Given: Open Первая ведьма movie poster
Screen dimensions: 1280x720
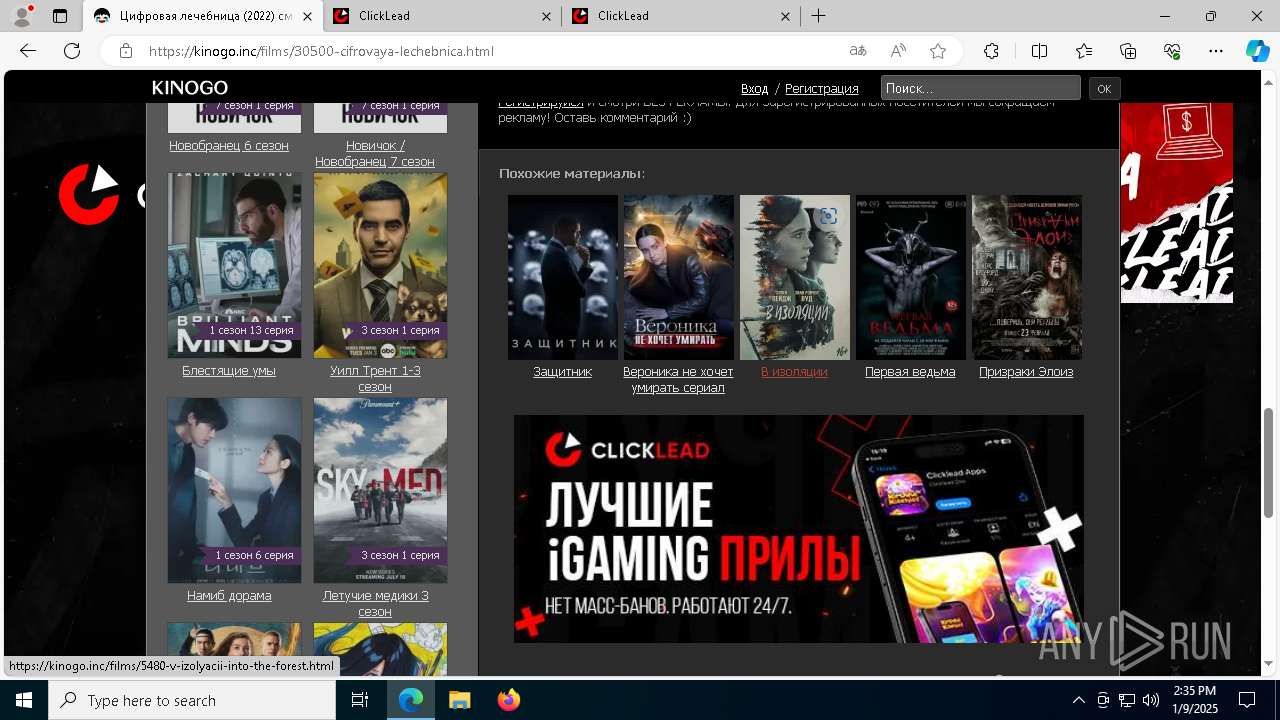Looking at the screenshot, I should [911, 277].
